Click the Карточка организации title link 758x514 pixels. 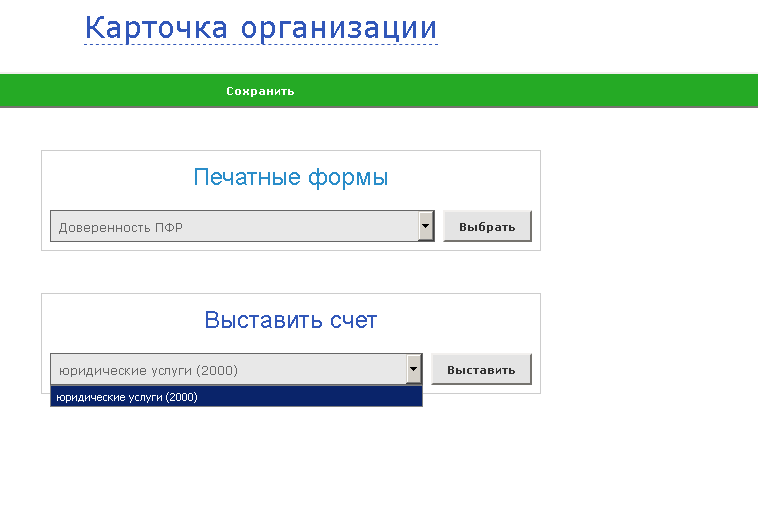tap(261, 28)
